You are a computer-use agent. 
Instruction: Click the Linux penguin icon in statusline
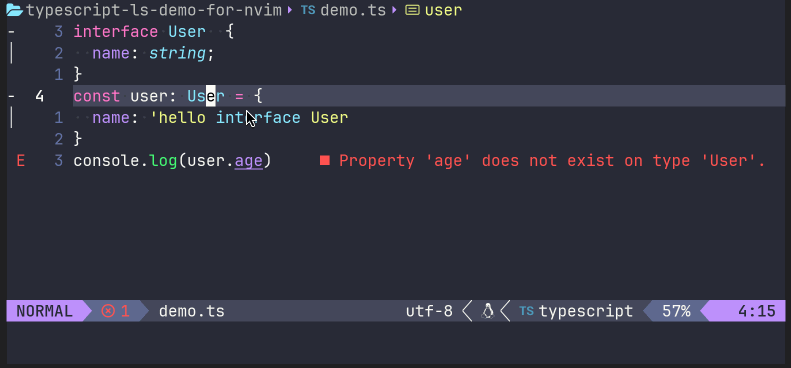pyautogui.click(x=487, y=311)
